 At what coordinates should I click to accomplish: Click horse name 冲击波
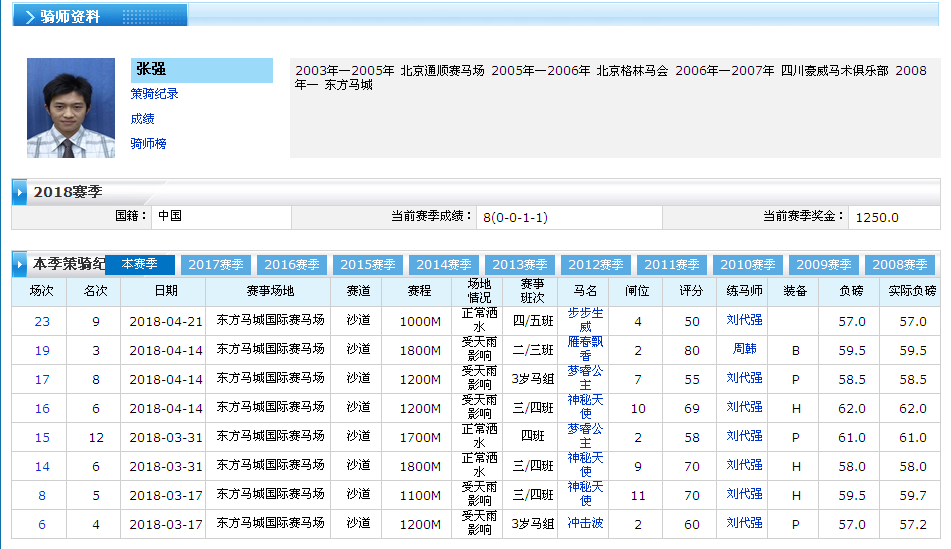[586, 523]
